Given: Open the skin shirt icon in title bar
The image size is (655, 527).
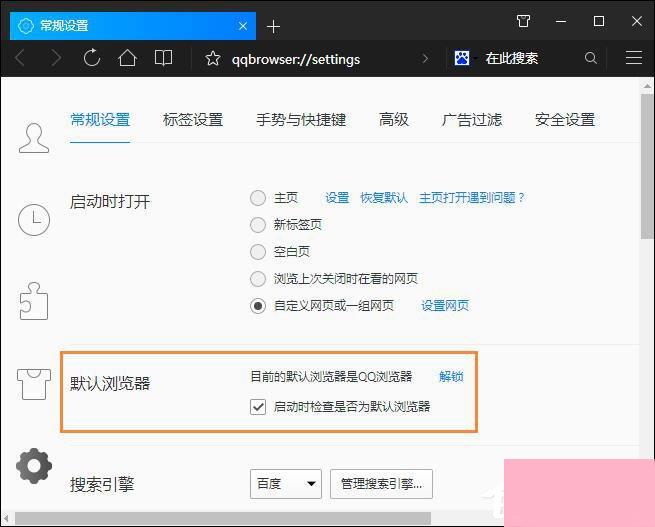Looking at the screenshot, I should coord(523,21).
